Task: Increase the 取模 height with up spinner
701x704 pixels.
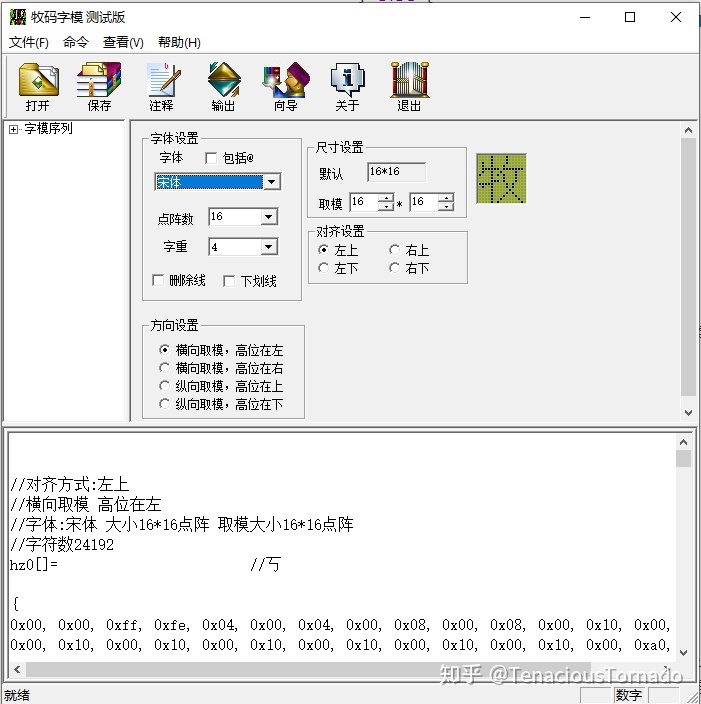Action: pos(446,198)
